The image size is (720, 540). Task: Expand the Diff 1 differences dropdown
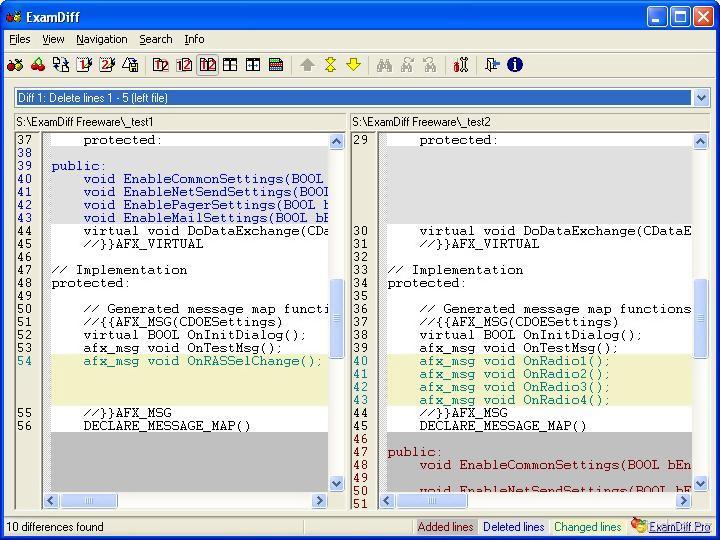(701, 98)
